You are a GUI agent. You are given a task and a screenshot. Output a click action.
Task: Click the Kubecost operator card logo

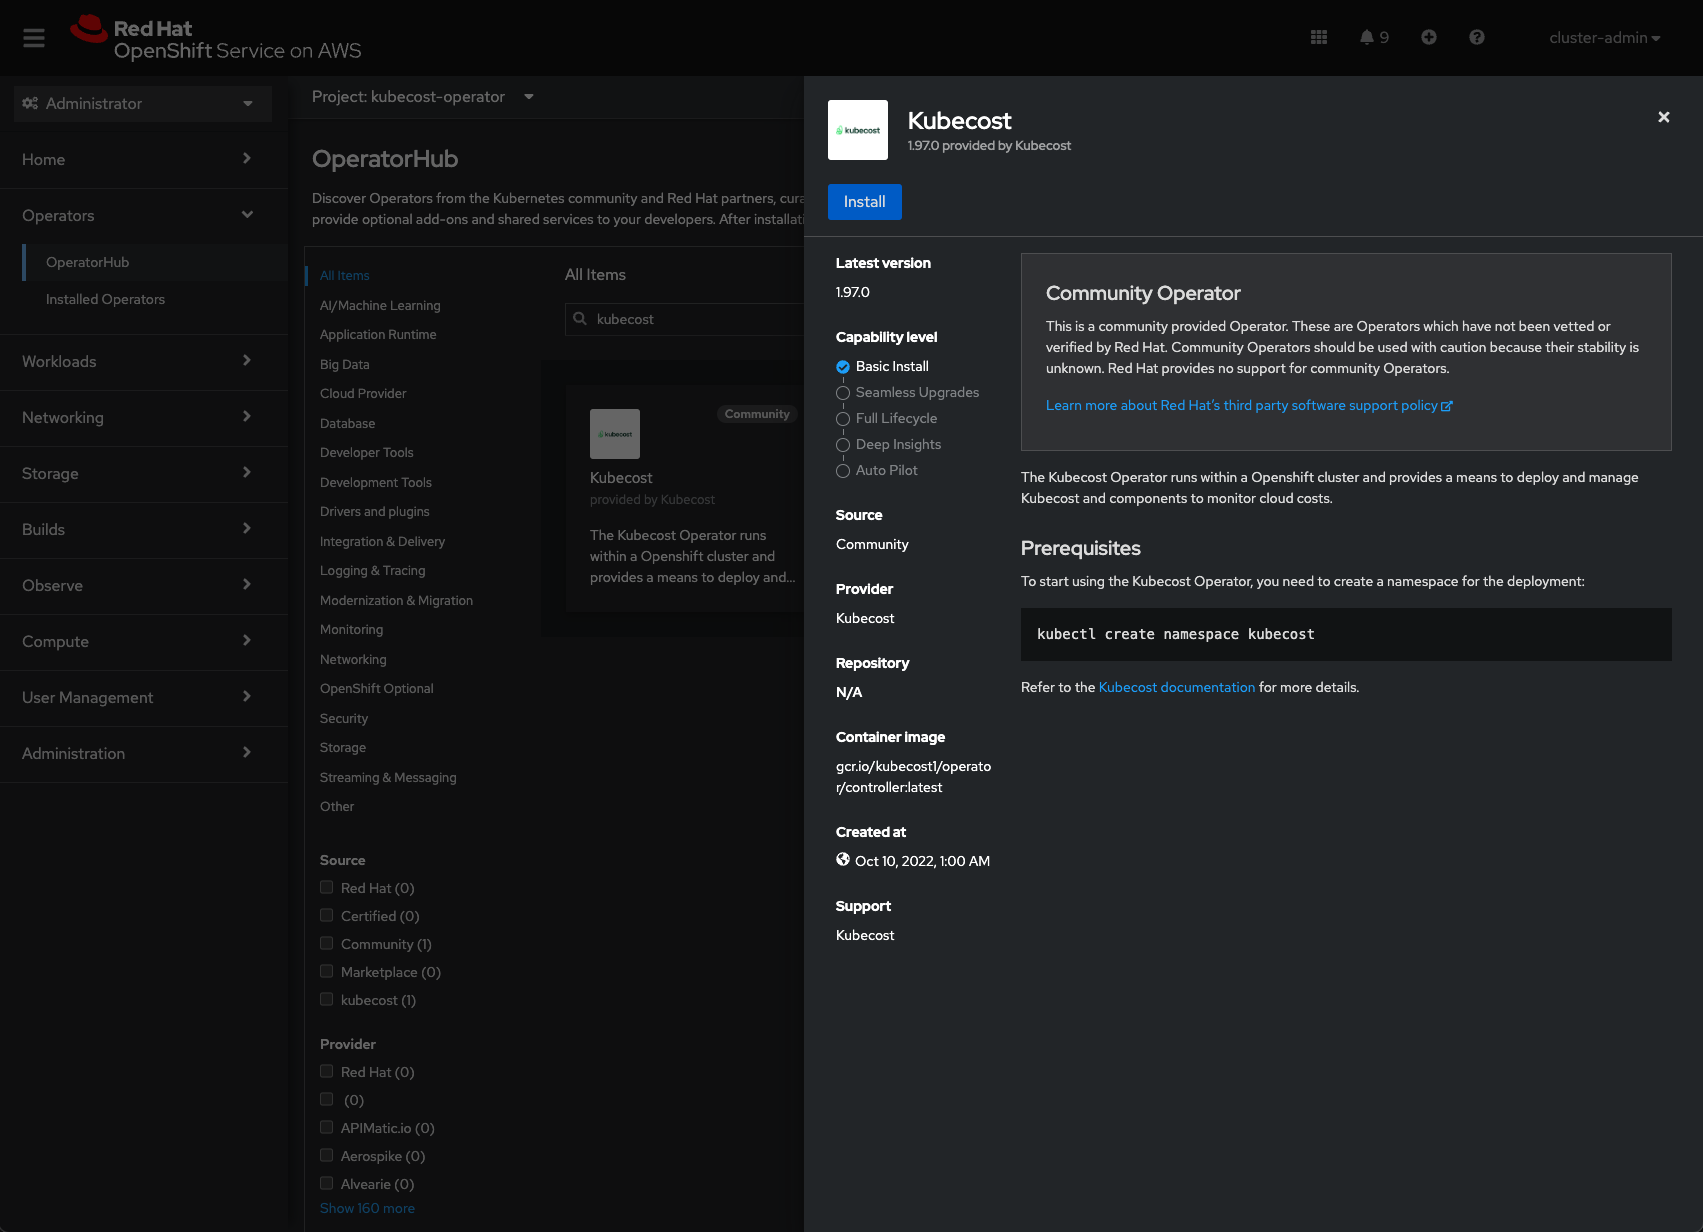(615, 434)
